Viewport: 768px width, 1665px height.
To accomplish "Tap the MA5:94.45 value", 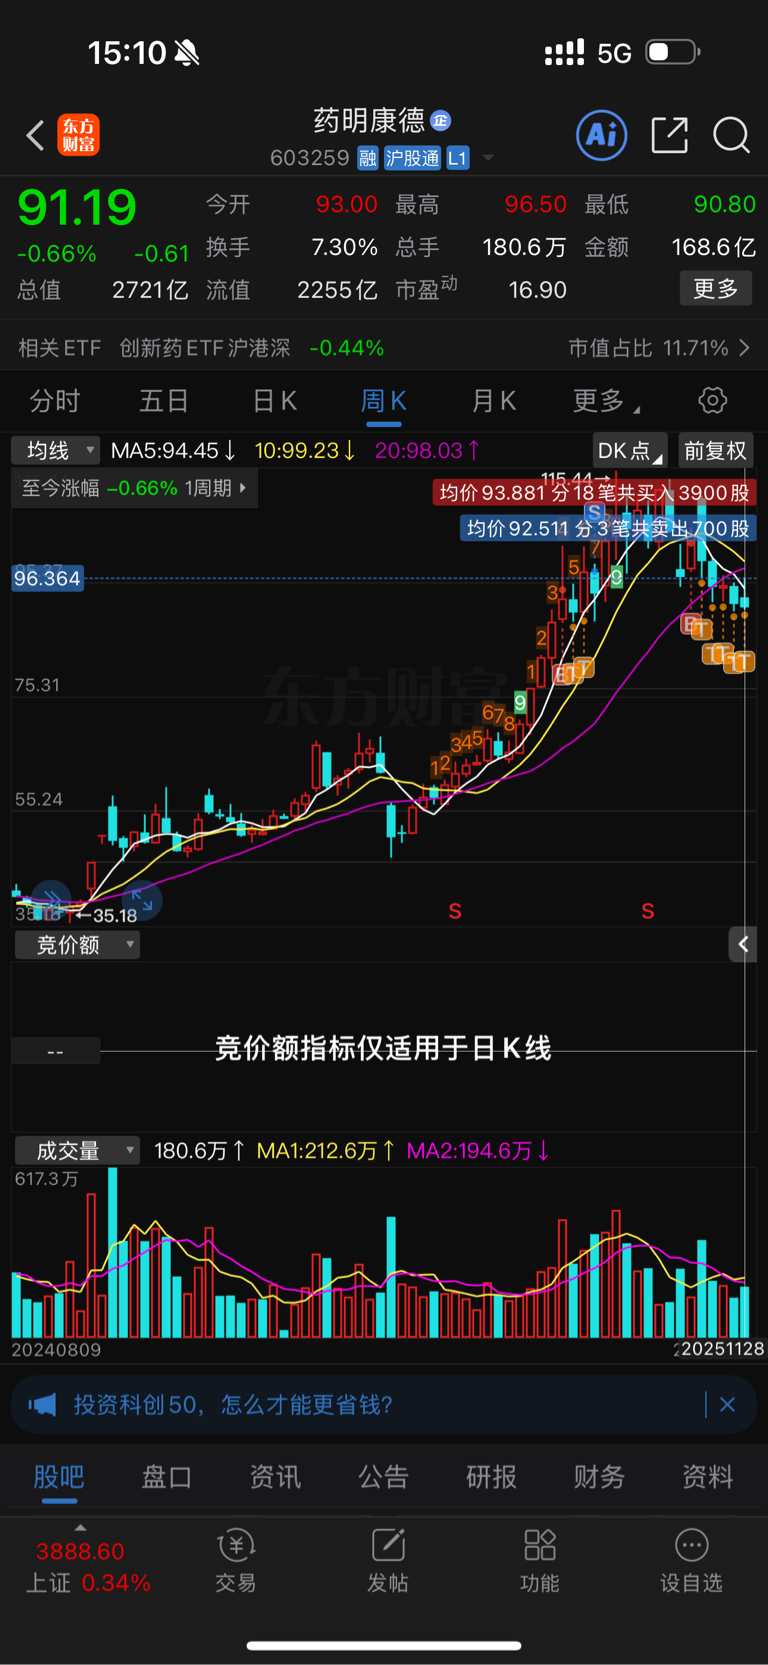I will 173,451.
